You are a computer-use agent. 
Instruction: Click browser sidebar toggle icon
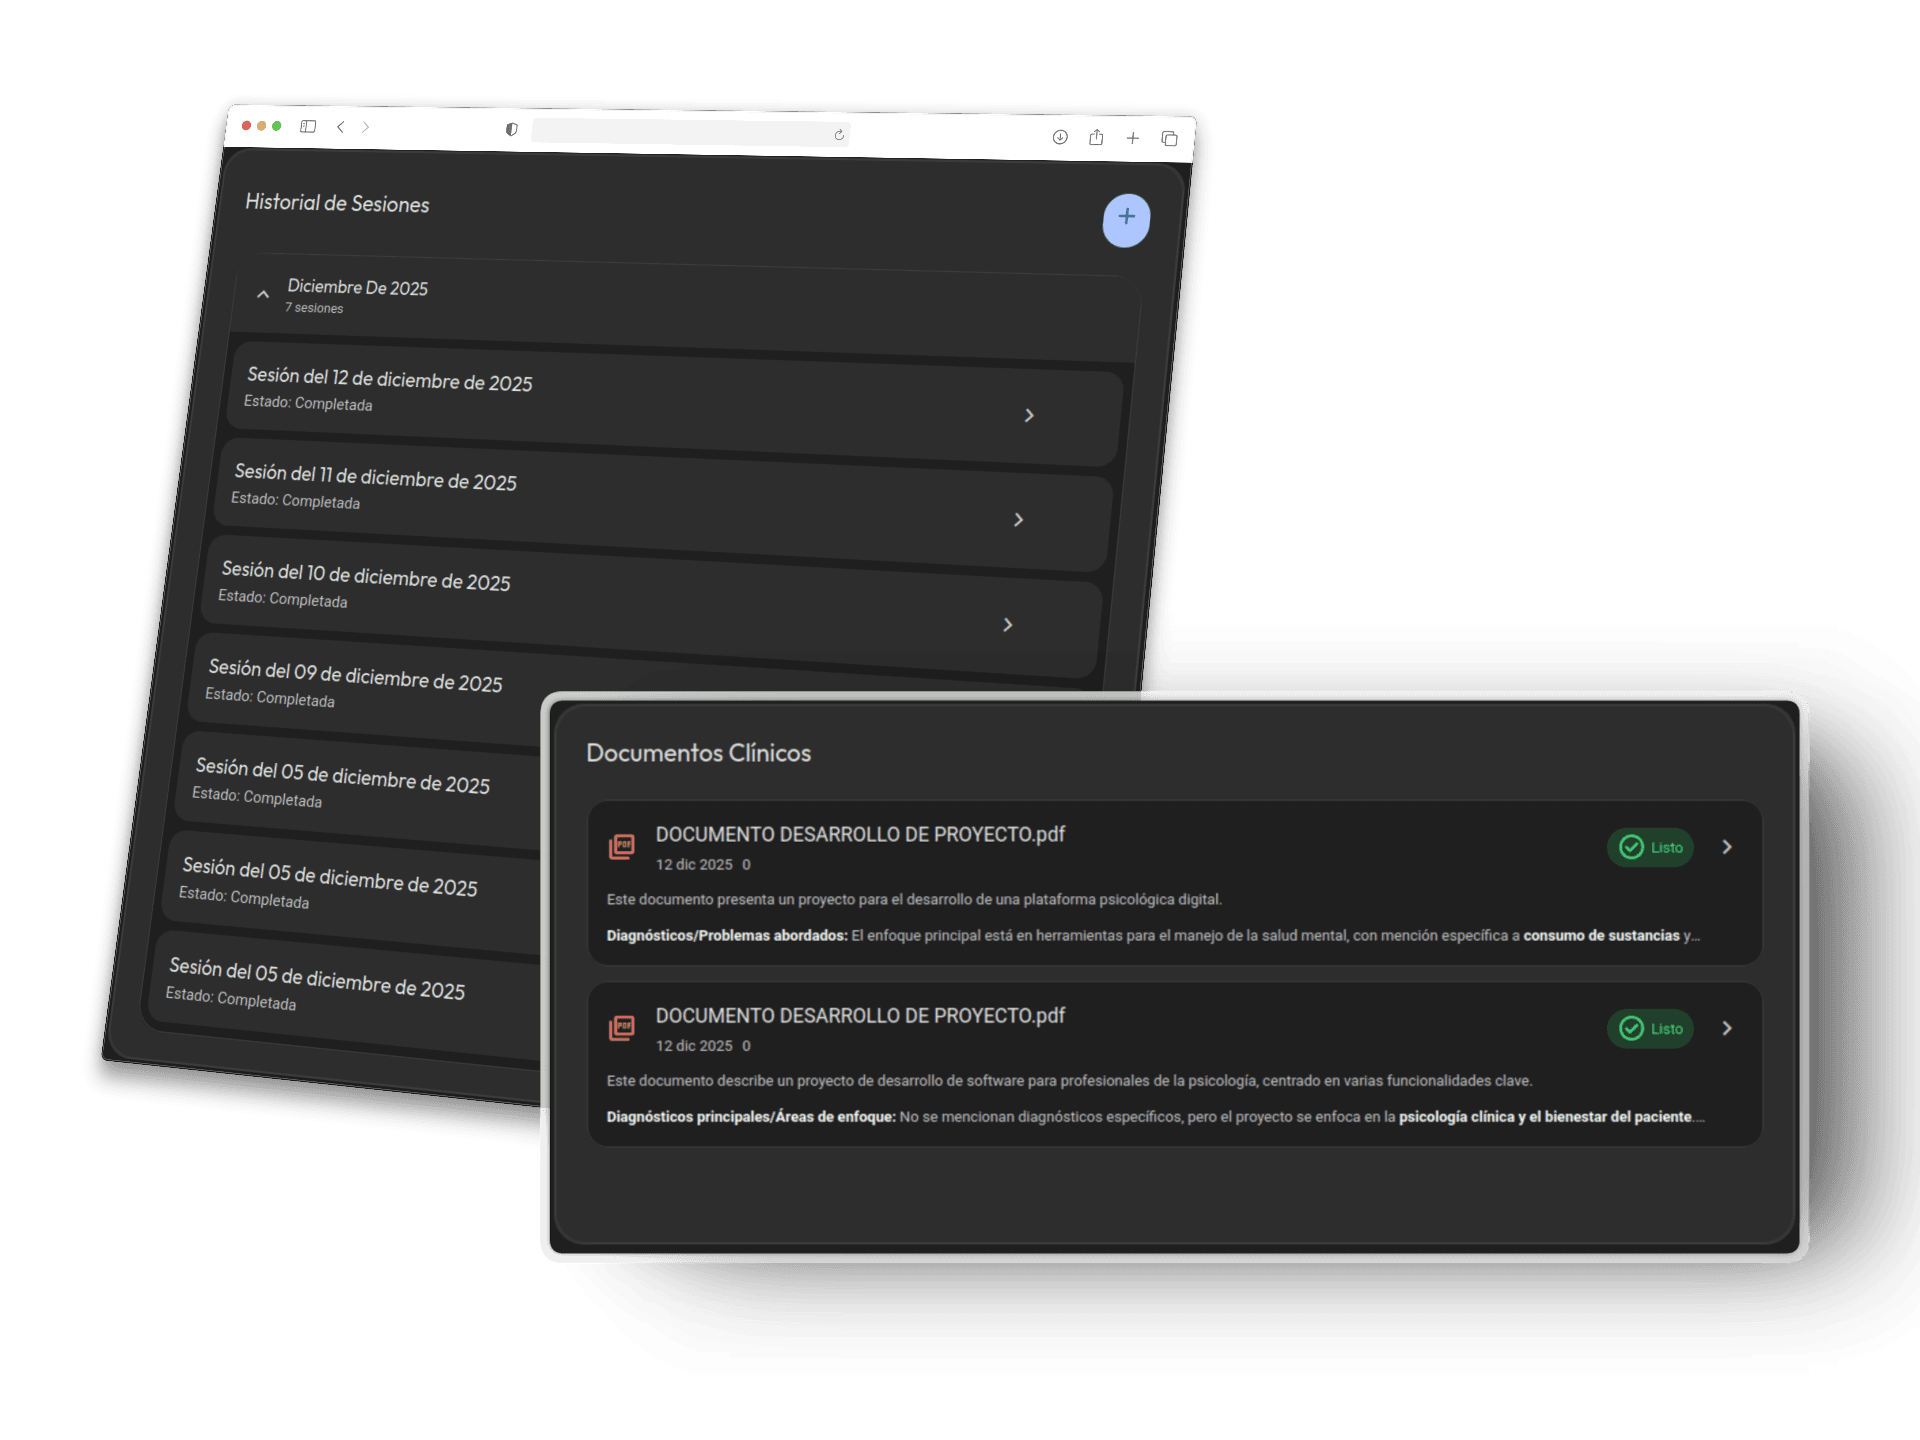coord(308,127)
